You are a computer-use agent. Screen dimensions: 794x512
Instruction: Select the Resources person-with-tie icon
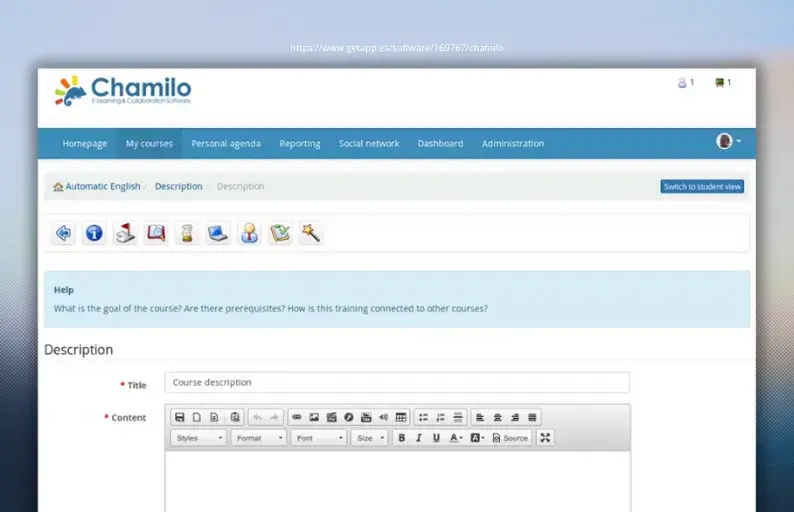tap(249, 233)
